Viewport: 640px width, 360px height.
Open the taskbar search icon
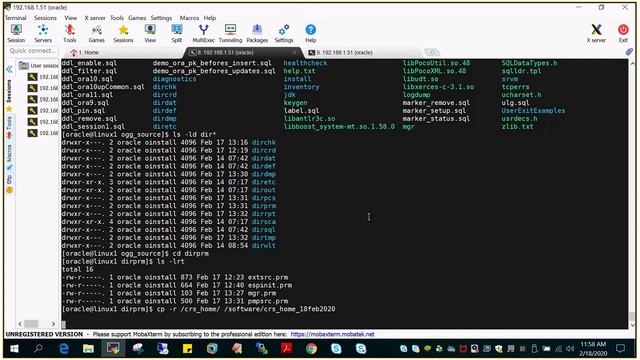[38, 349]
